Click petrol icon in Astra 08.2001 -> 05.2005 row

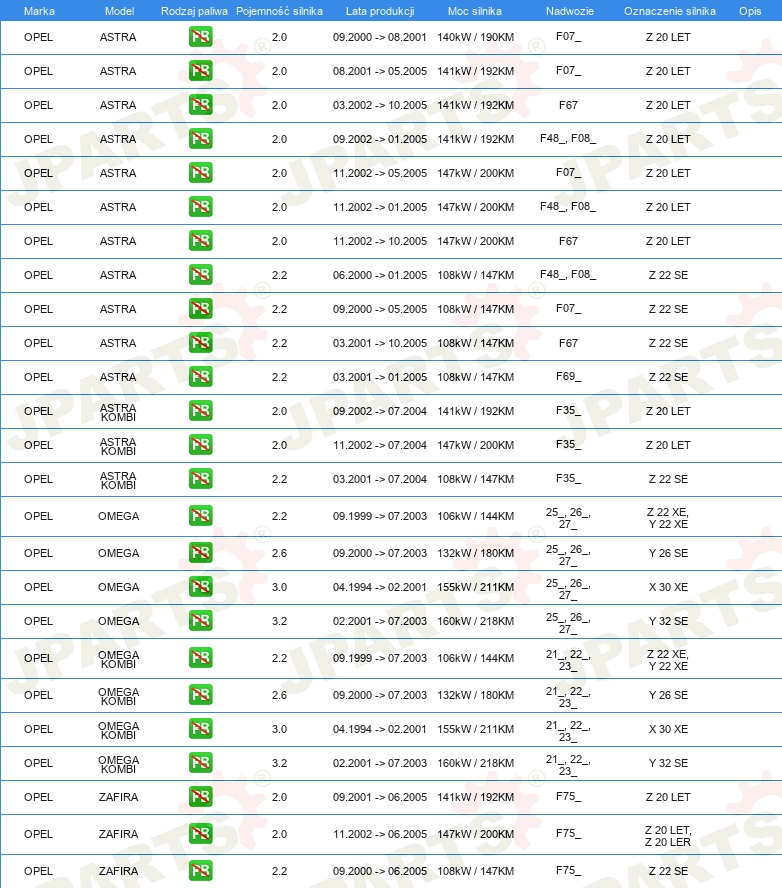click(200, 71)
